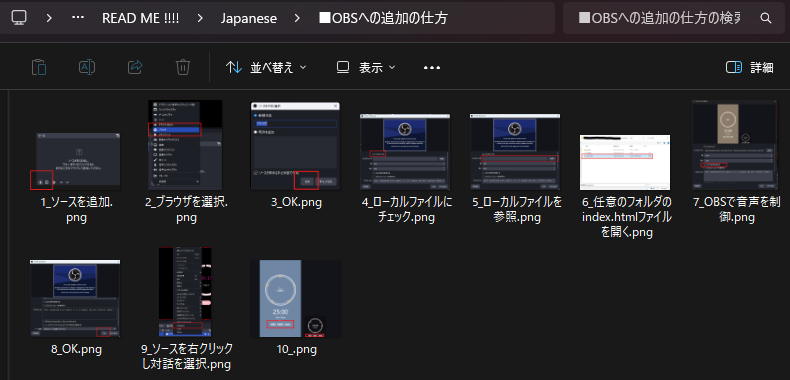The image size is (790, 380).
Task: Expand chevron after the PC monitor icon
Action: click(49, 18)
